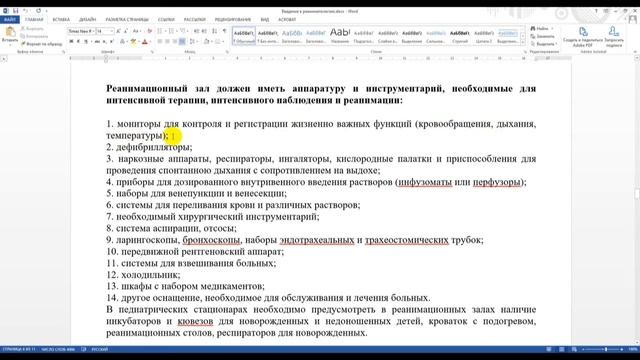Toggle Strikethrough formatting
The image size is (640, 360).
pyautogui.click(x=97, y=41)
